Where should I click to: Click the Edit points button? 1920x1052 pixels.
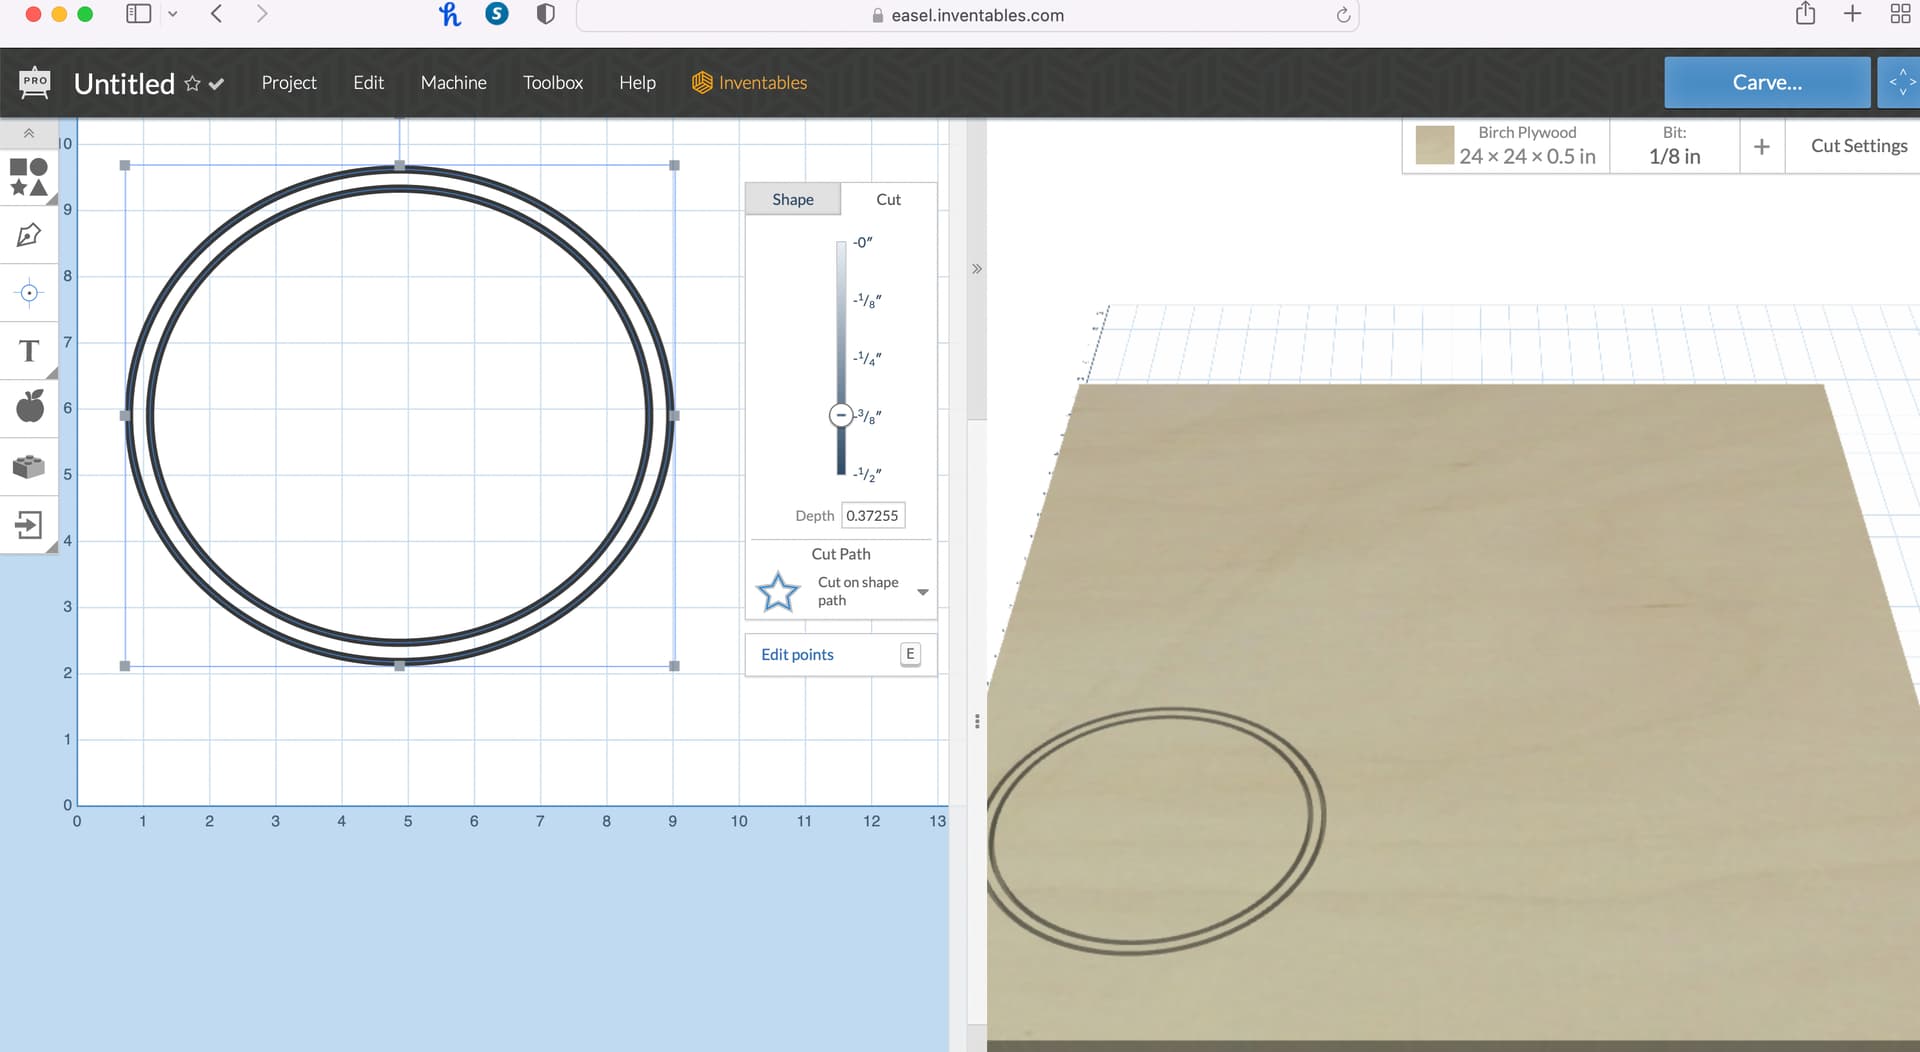pyautogui.click(x=797, y=654)
